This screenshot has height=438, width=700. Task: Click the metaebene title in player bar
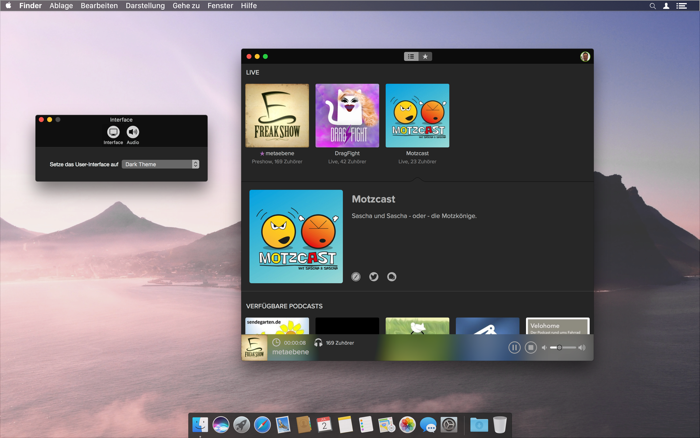(x=291, y=352)
